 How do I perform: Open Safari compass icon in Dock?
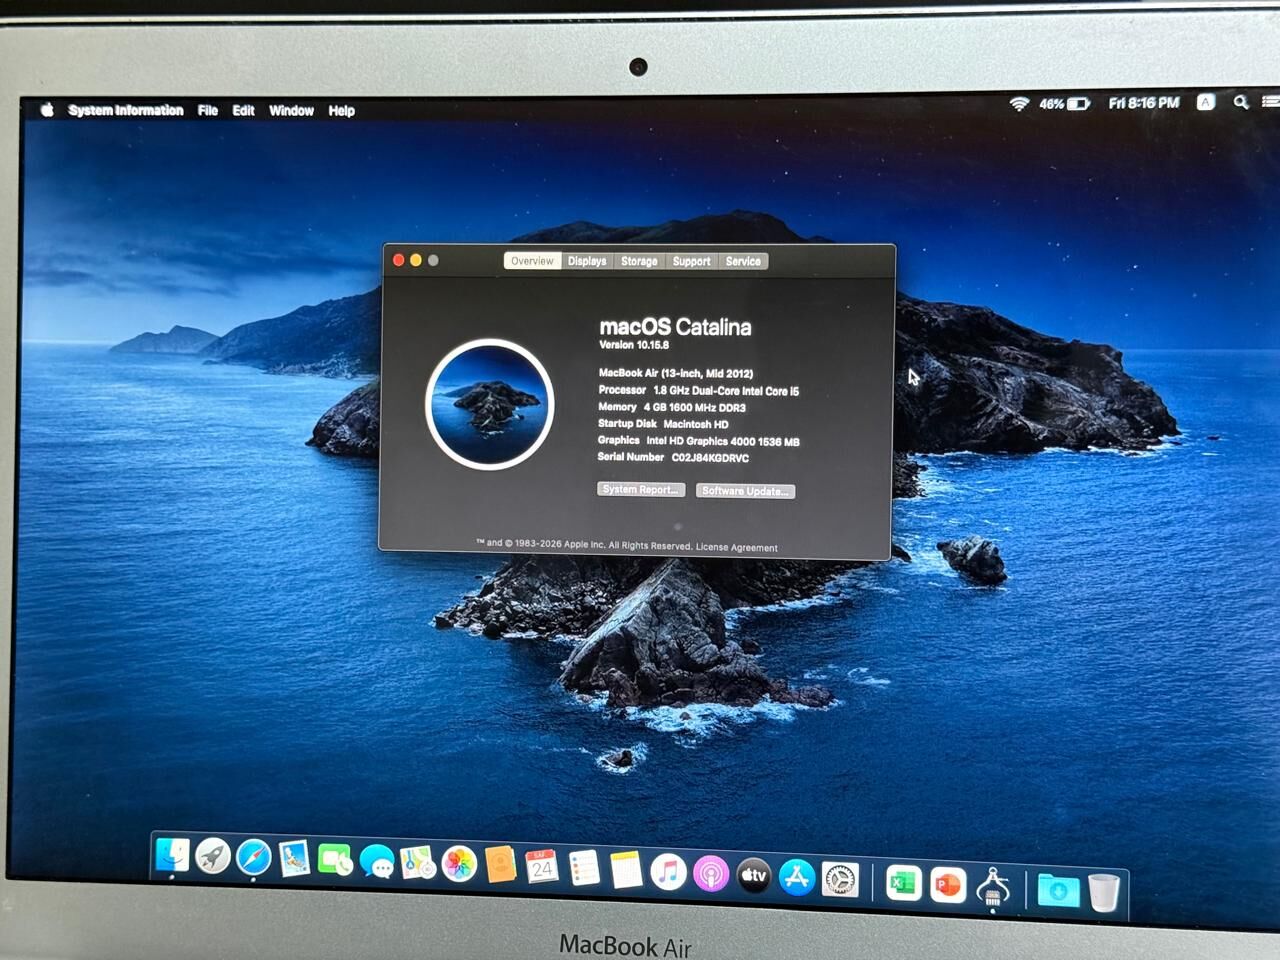pos(253,858)
